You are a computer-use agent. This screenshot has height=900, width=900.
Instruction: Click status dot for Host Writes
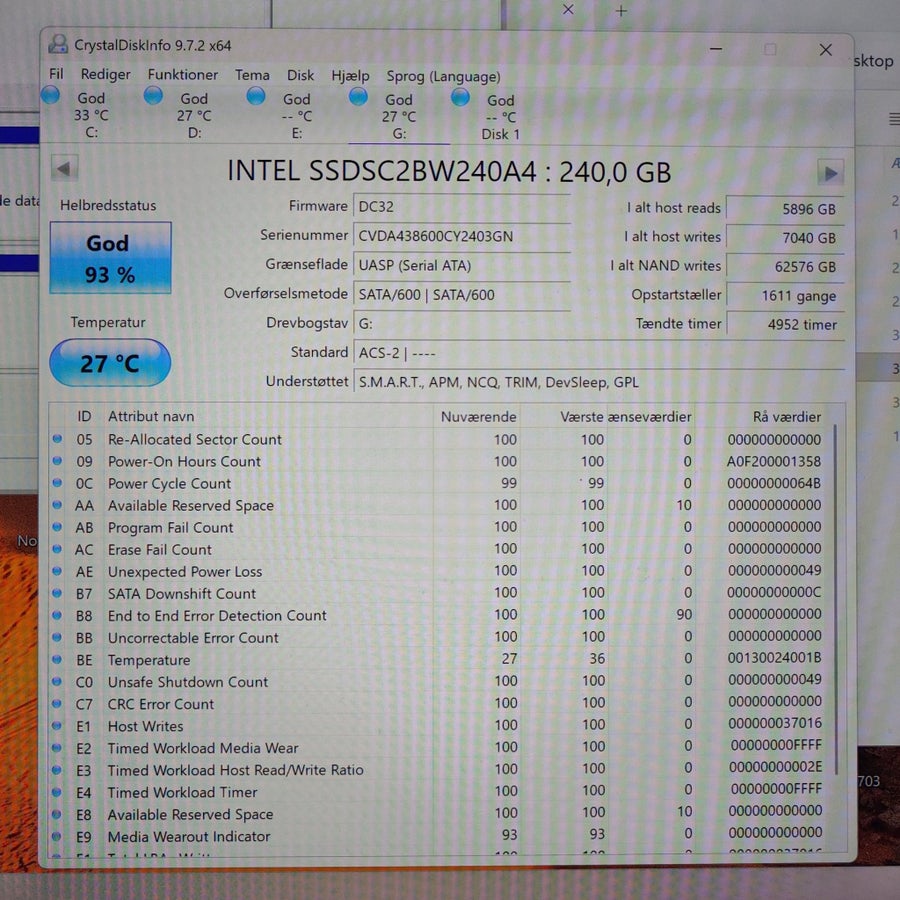57,726
